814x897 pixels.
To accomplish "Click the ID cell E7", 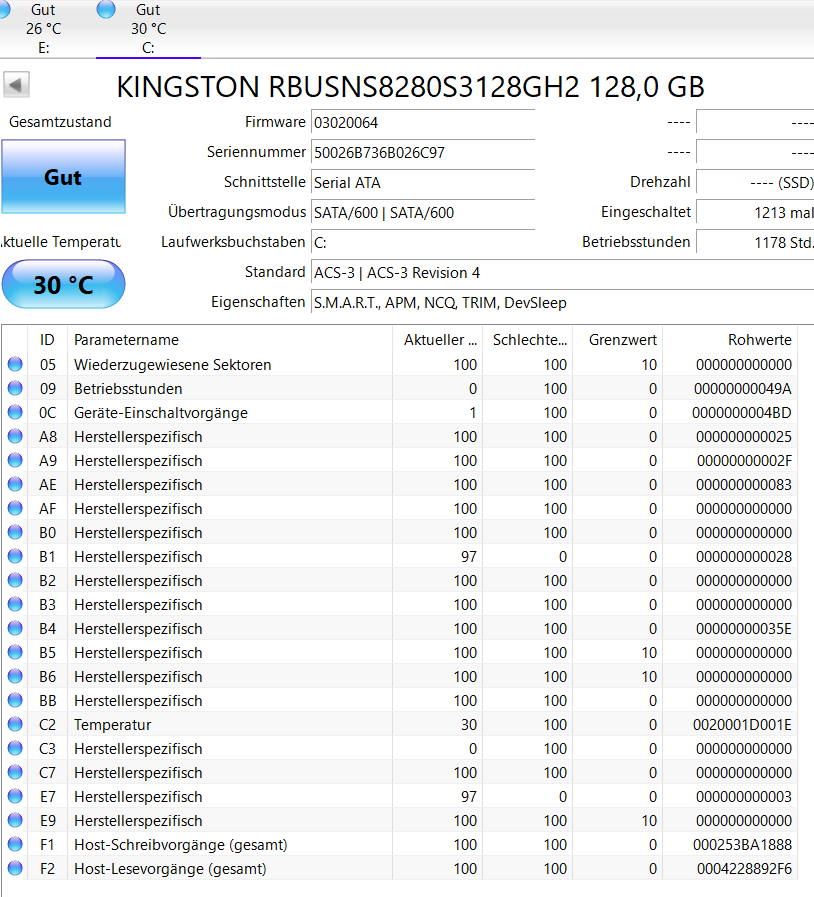I will click(x=47, y=797).
